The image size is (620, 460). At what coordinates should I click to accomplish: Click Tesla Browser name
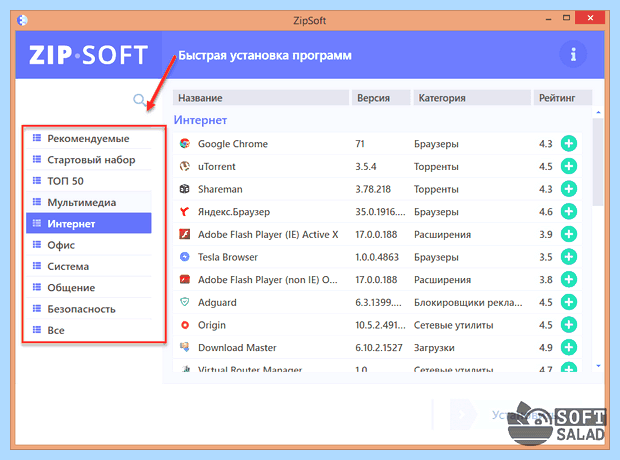coord(228,257)
